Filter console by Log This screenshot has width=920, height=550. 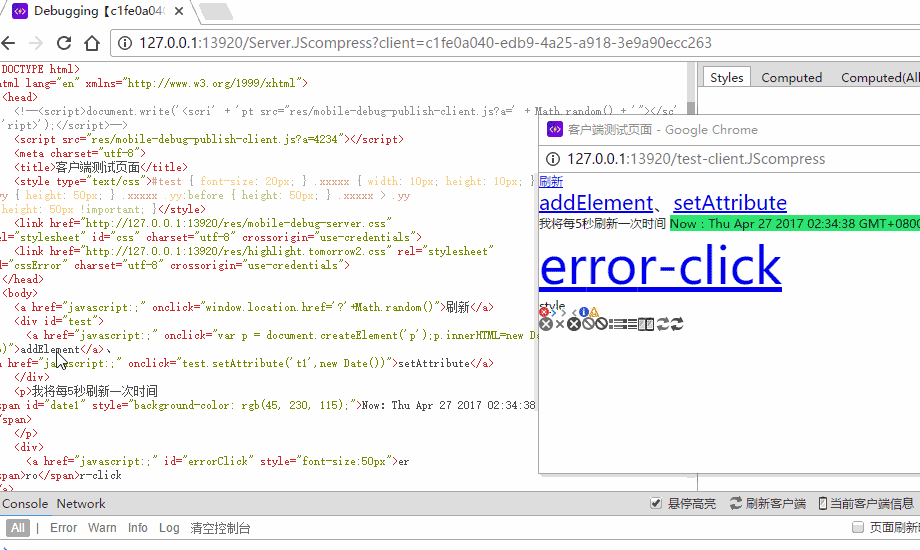[169, 528]
